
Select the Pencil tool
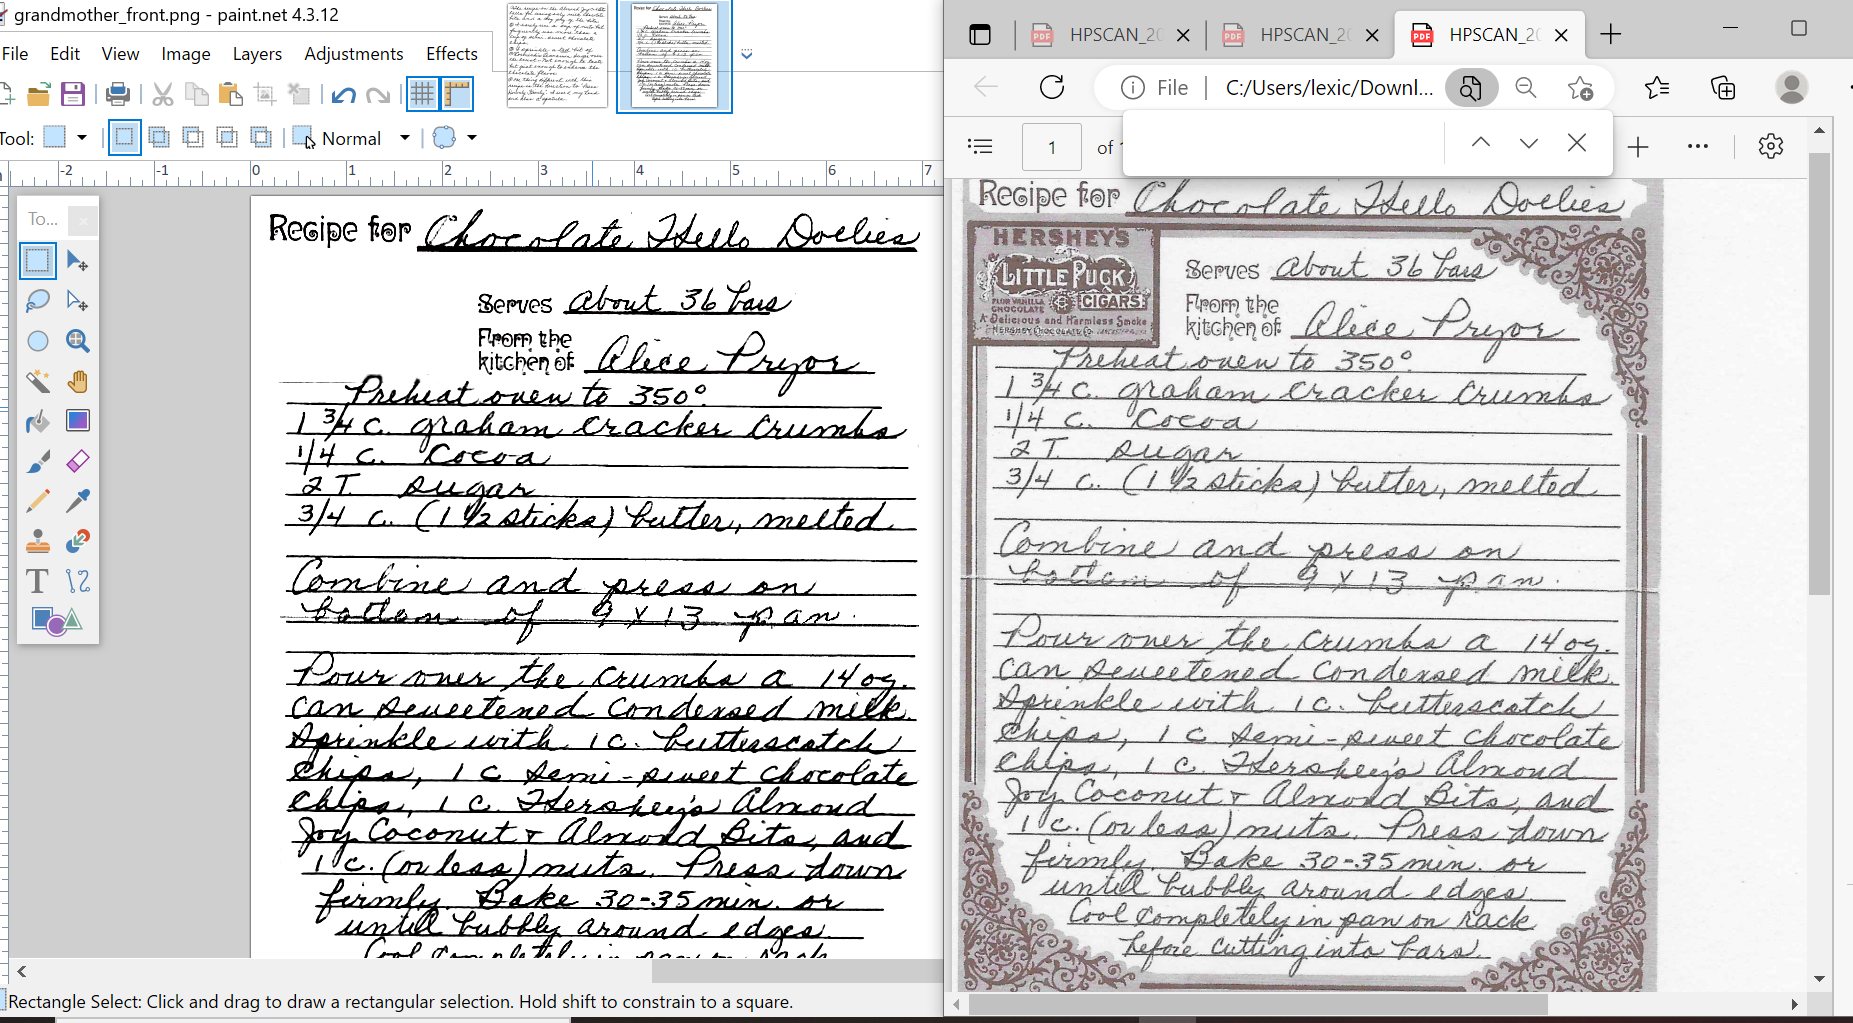coord(37,501)
